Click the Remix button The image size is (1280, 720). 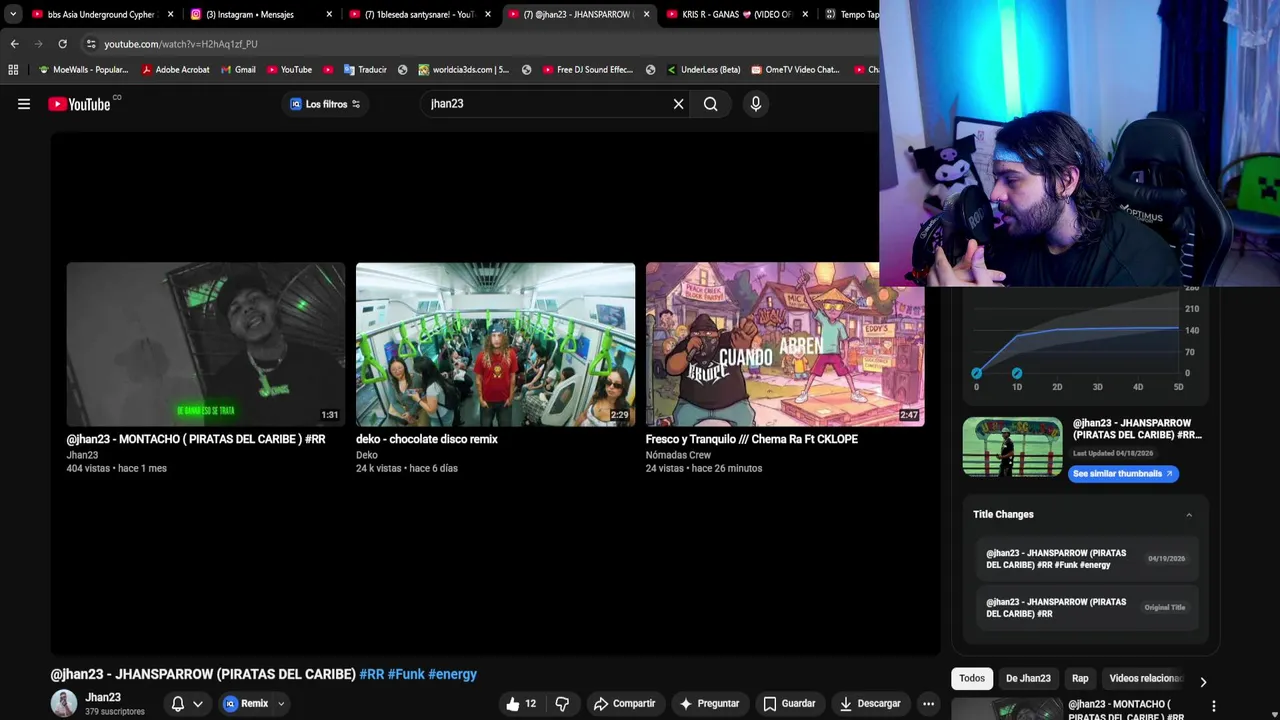pyautogui.click(x=246, y=704)
